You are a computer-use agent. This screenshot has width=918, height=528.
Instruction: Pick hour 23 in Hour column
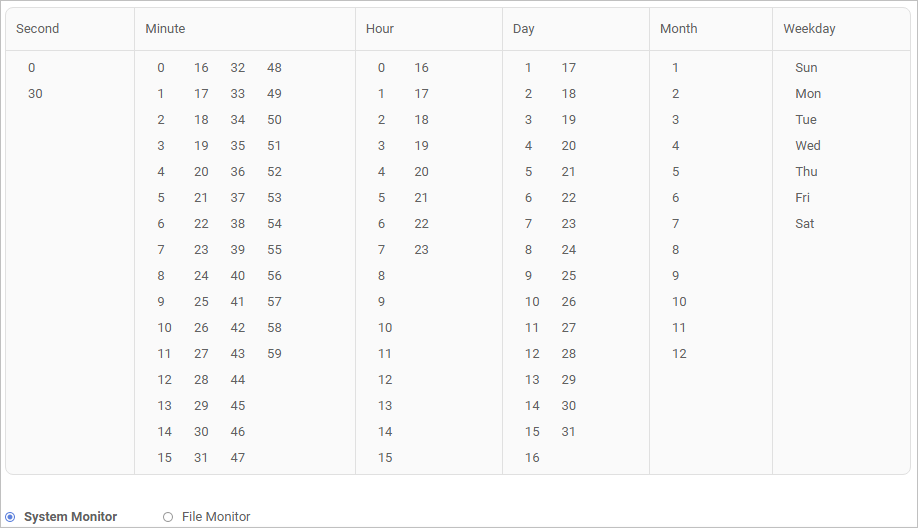point(421,250)
